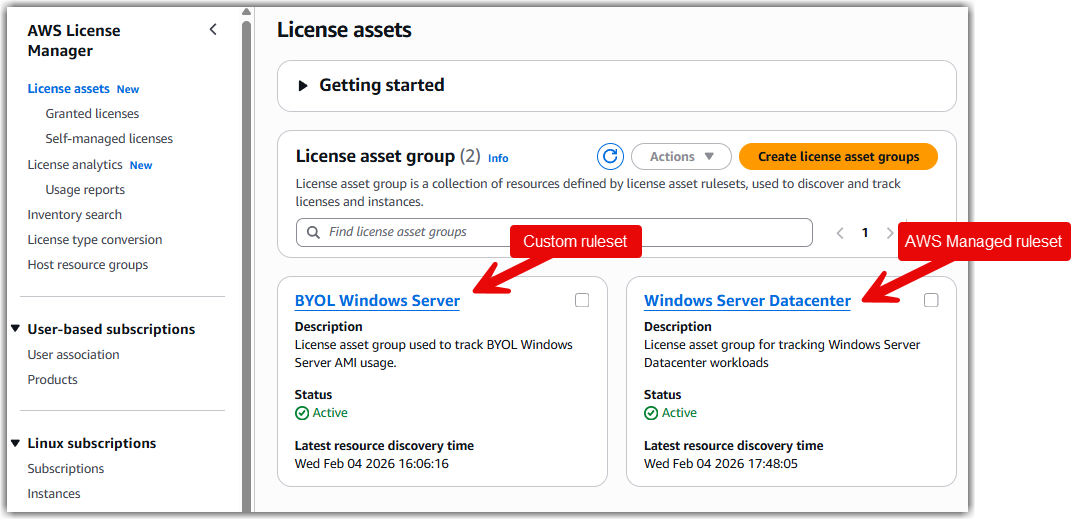The width and height of the screenshot is (1081, 520).
Task: Open User association page
Action: coord(73,354)
